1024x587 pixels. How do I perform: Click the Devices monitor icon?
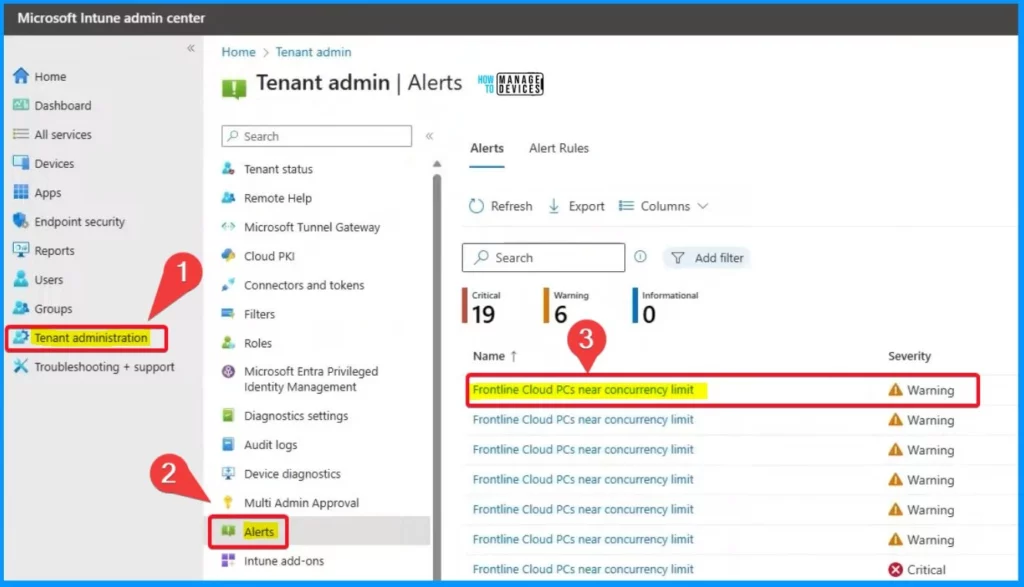(x=21, y=163)
